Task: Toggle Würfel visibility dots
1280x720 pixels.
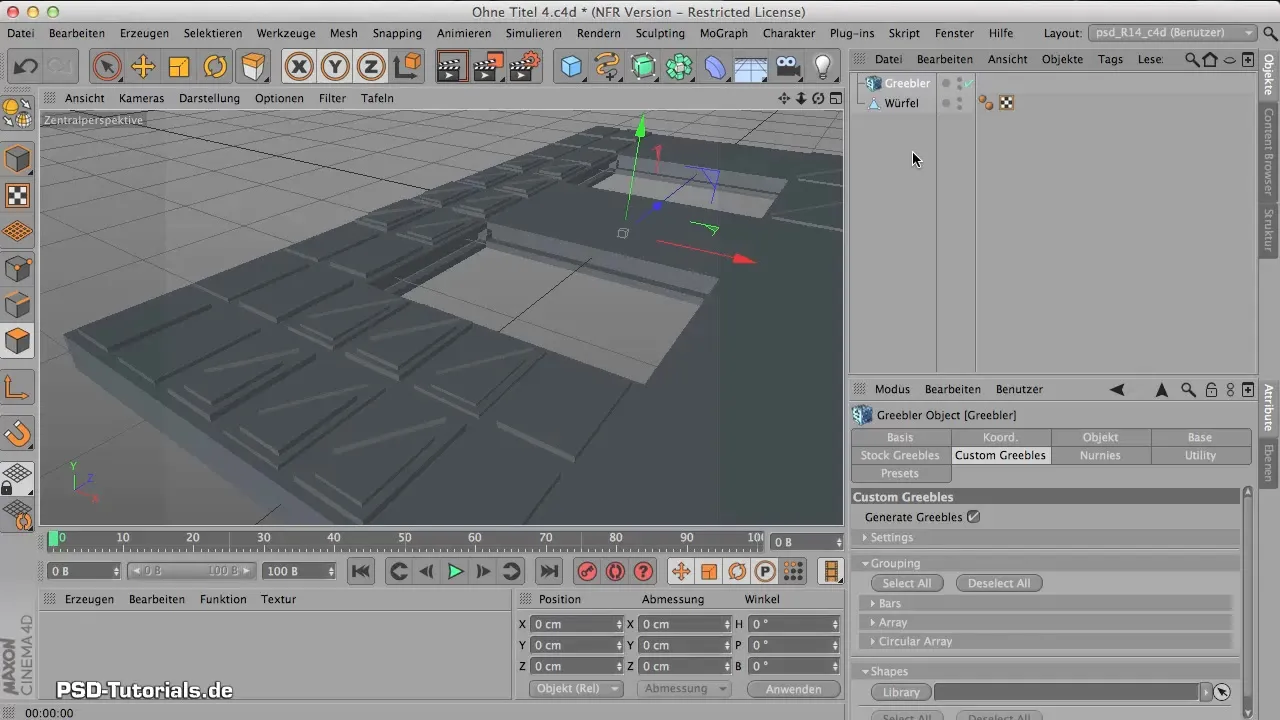Action: (x=959, y=103)
